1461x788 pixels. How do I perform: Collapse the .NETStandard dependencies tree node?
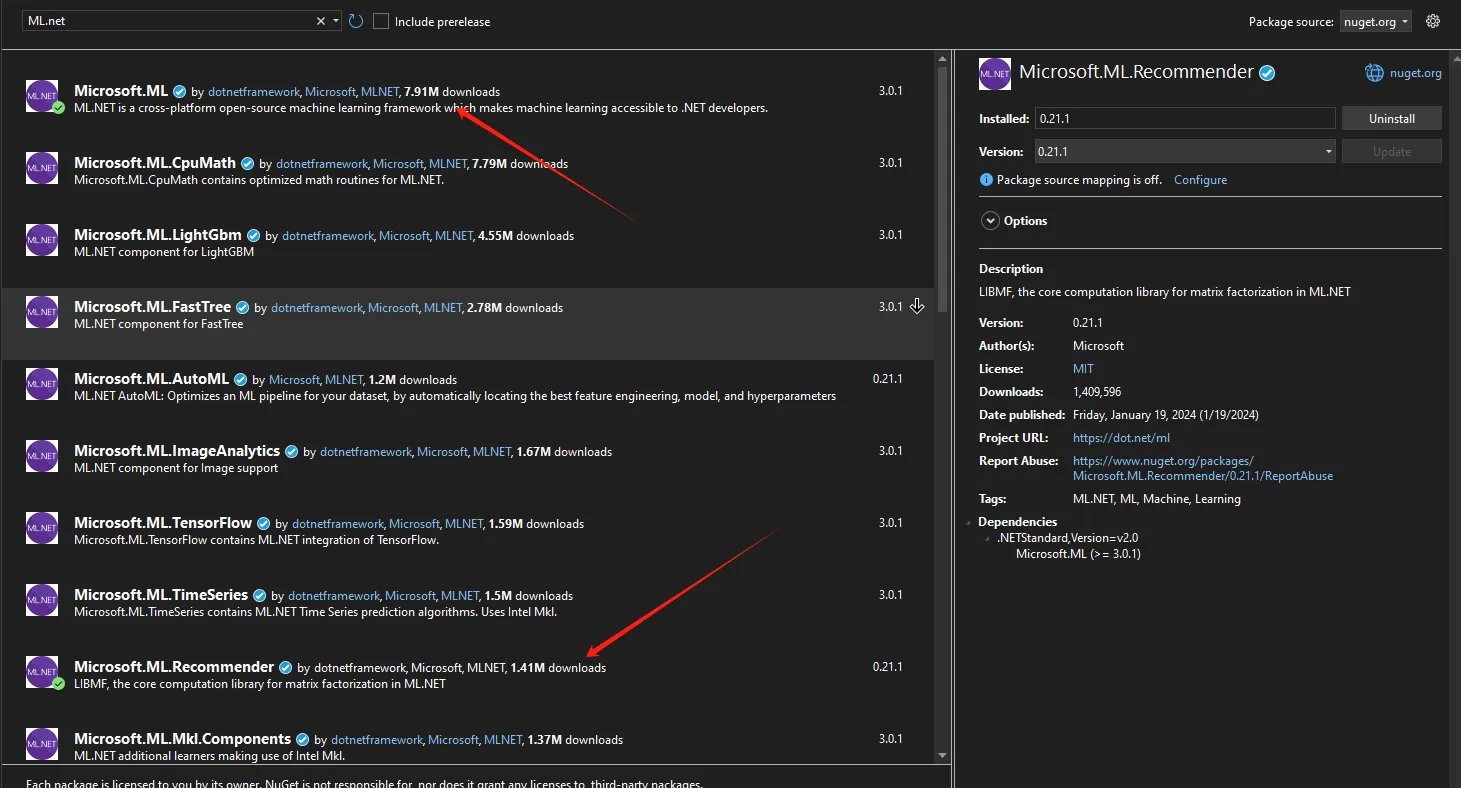[x=987, y=538]
